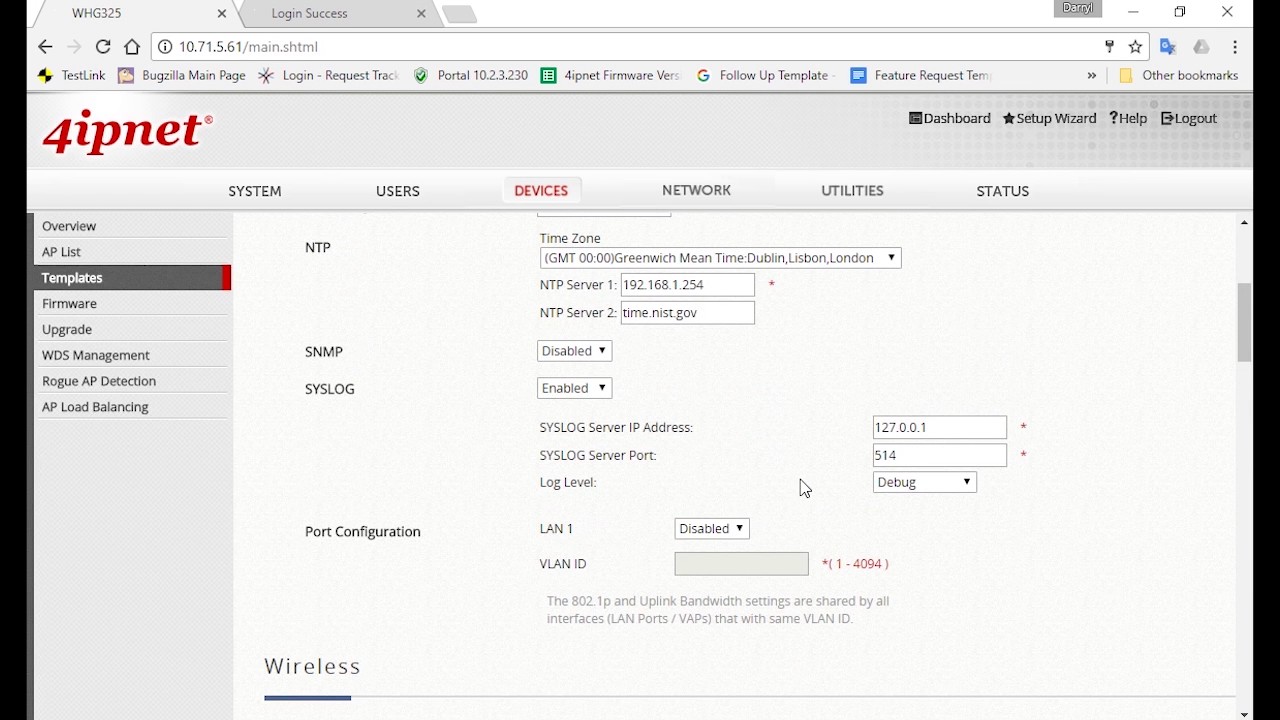
Task: Switch to the Login Success tab
Action: [x=310, y=13]
